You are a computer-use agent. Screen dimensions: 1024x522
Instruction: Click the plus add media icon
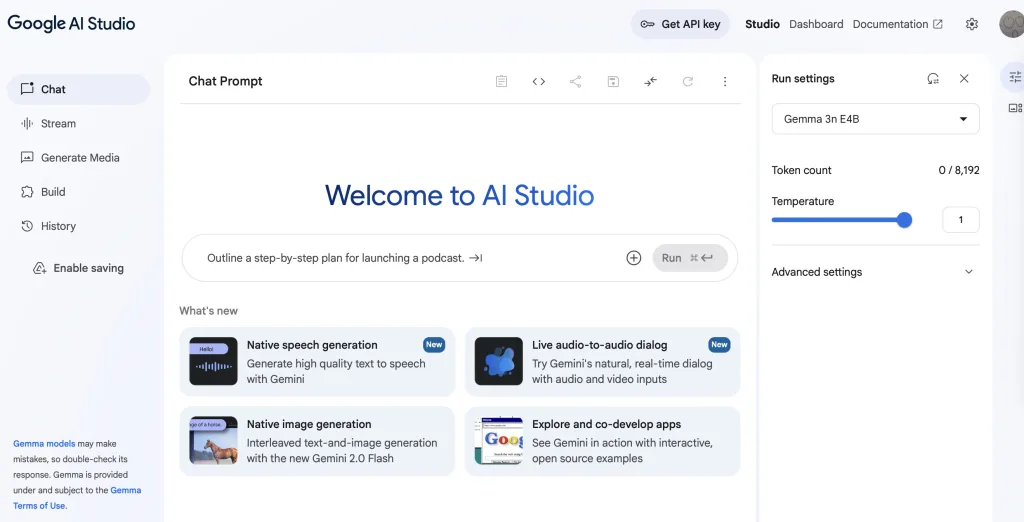pyautogui.click(x=633, y=258)
